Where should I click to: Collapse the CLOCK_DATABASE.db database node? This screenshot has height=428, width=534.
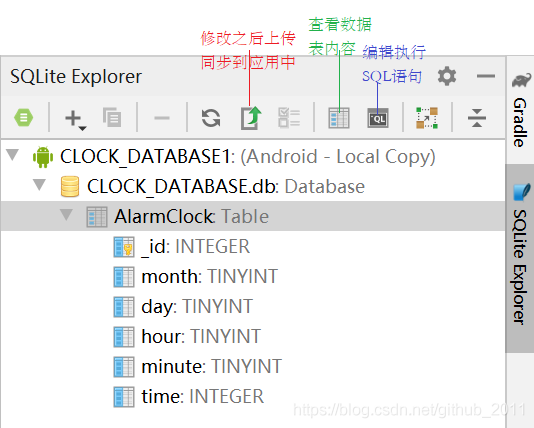(x=40, y=185)
